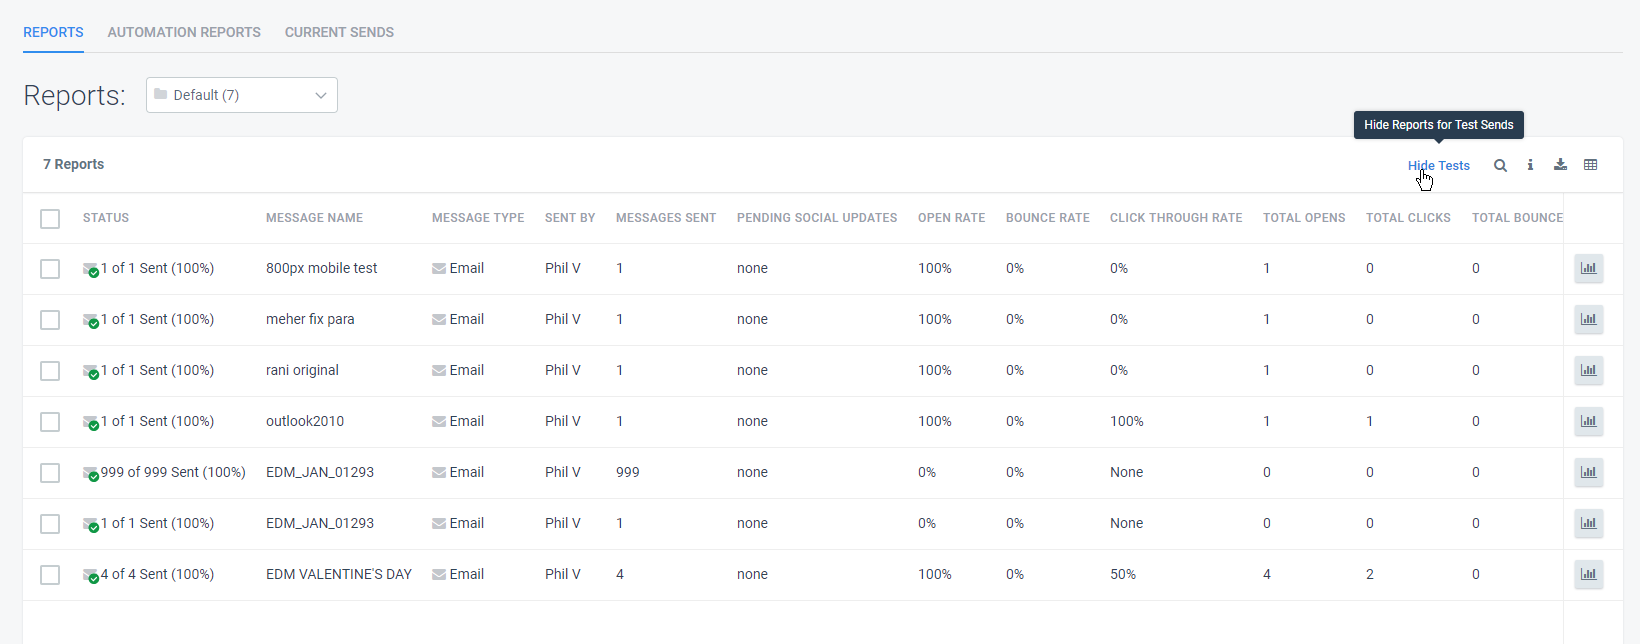This screenshot has width=1640, height=644.
Task: Click email envelope icon in rani original row
Action: click(439, 370)
